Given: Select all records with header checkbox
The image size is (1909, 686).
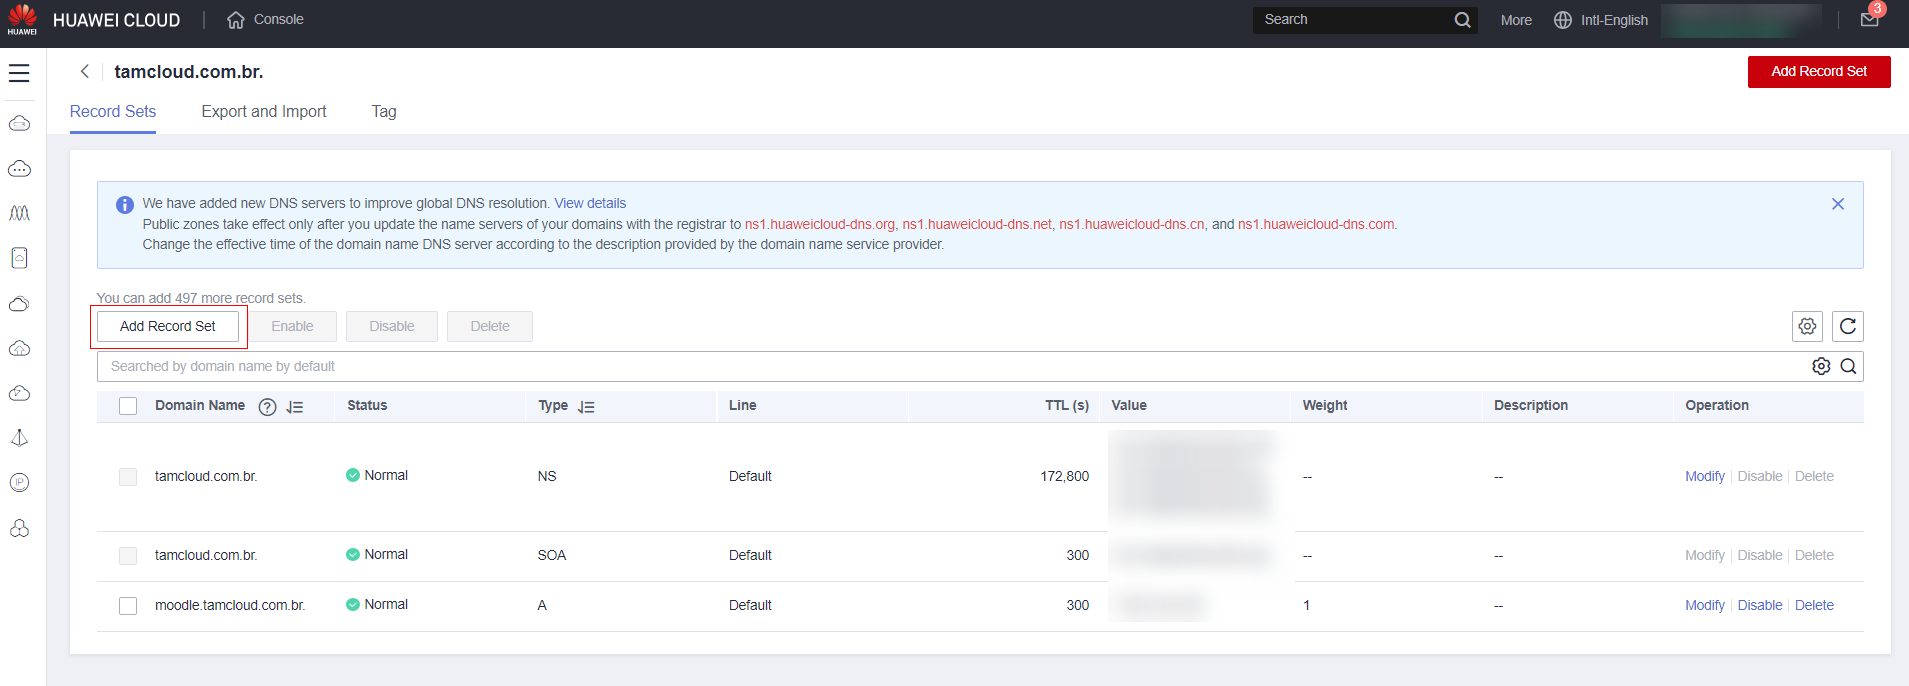Looking at the screenshot, I should click(128, 406).
